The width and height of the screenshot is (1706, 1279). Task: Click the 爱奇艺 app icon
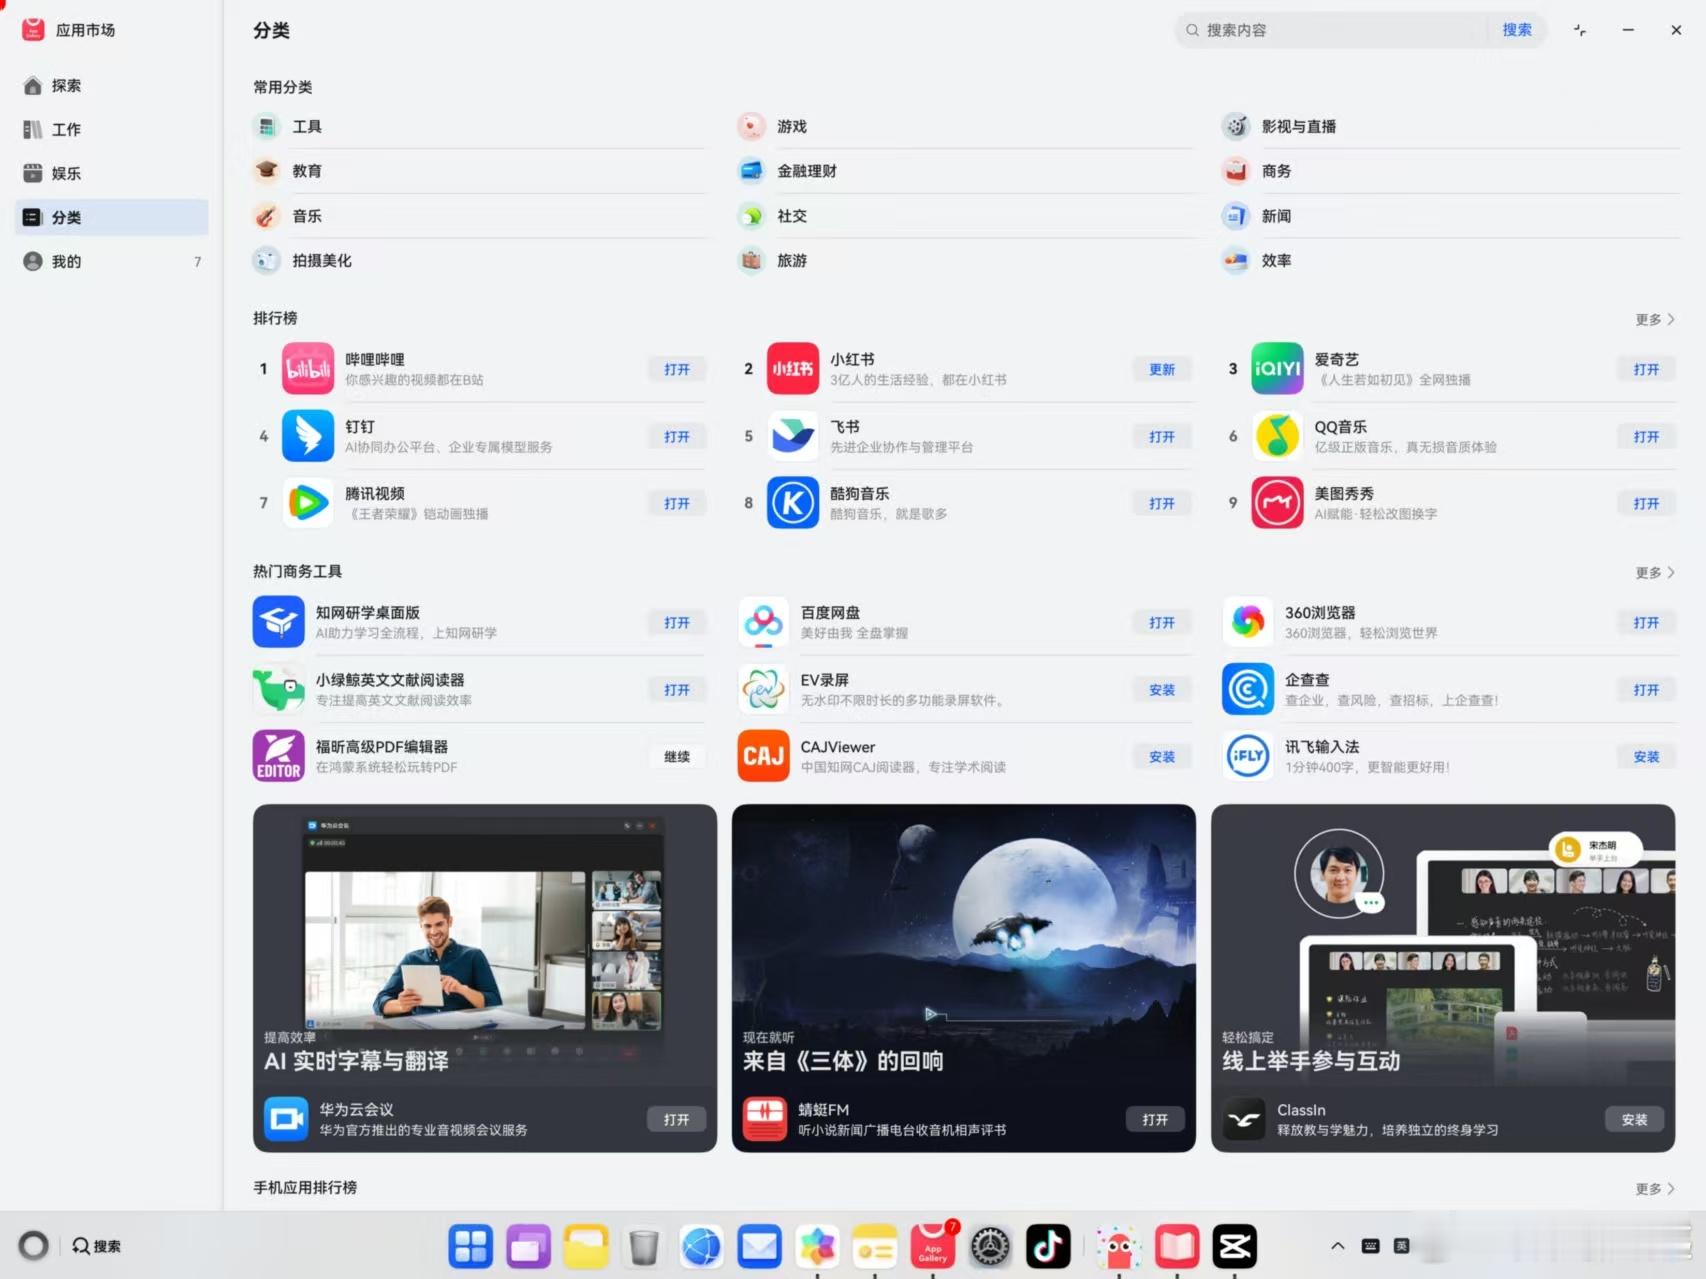click(x=1277, y=369)
